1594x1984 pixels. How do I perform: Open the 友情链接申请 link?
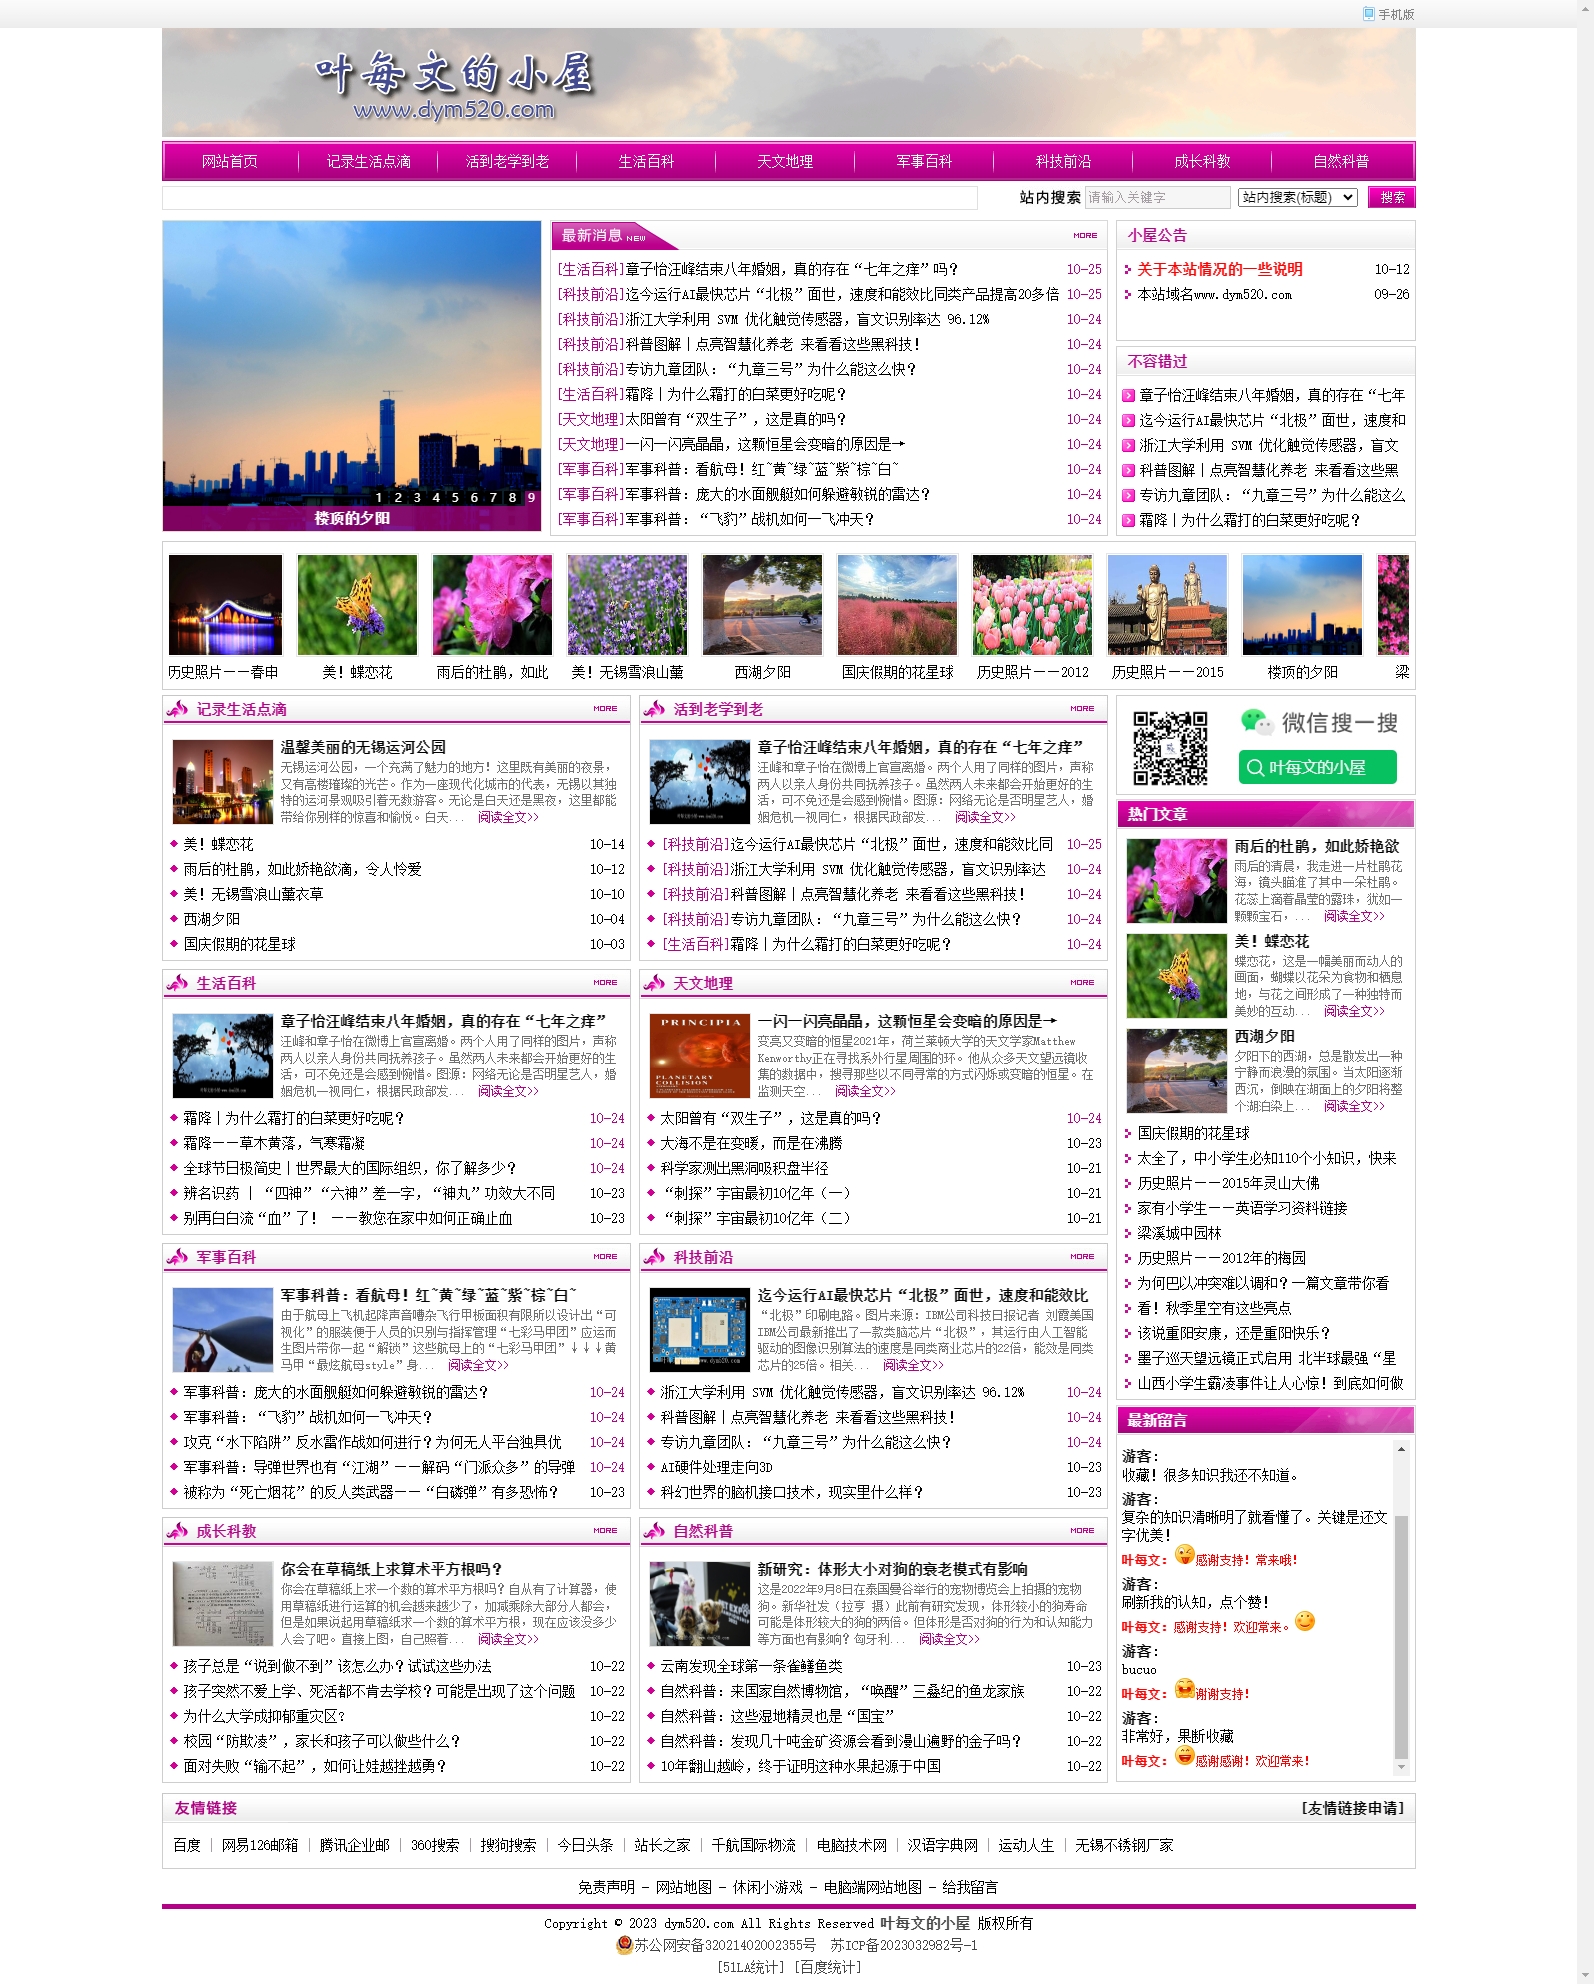pyautogui.click(x=1352, y=1808)
